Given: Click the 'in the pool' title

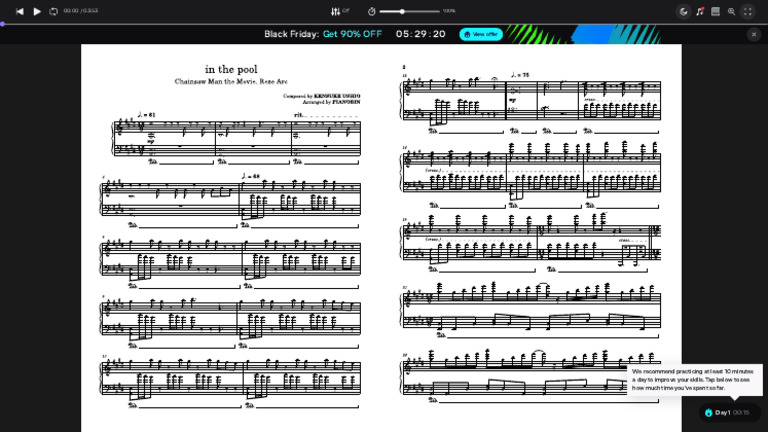Looking at the screenshot, I should [231, 70].
